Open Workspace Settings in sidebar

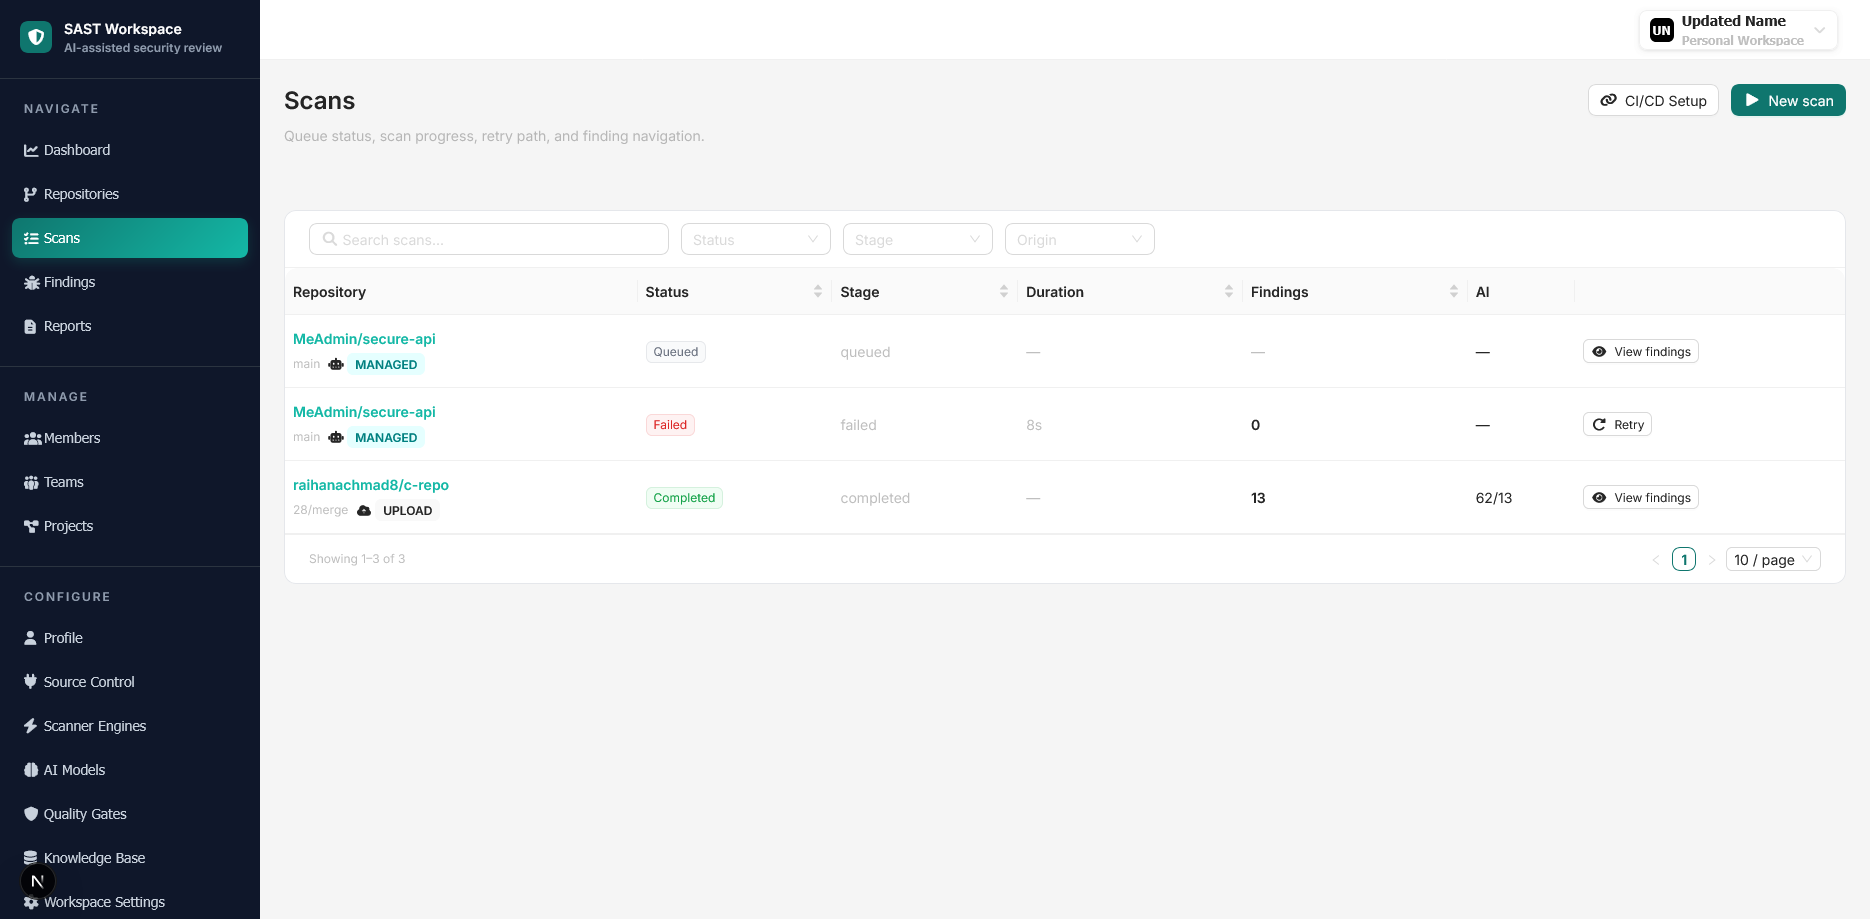pos(130,902)
